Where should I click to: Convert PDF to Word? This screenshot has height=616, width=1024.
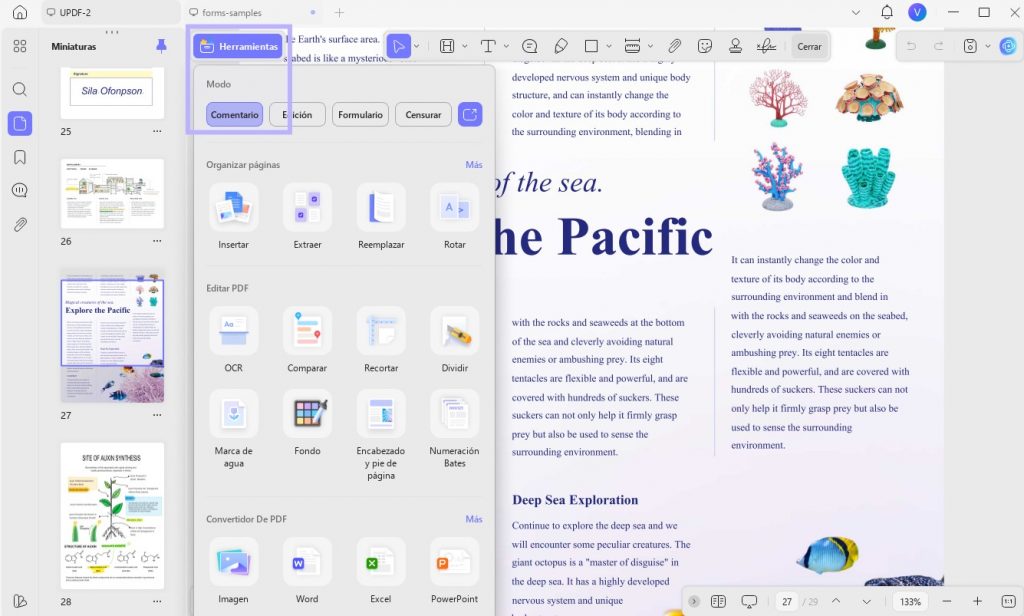[307, 572]
